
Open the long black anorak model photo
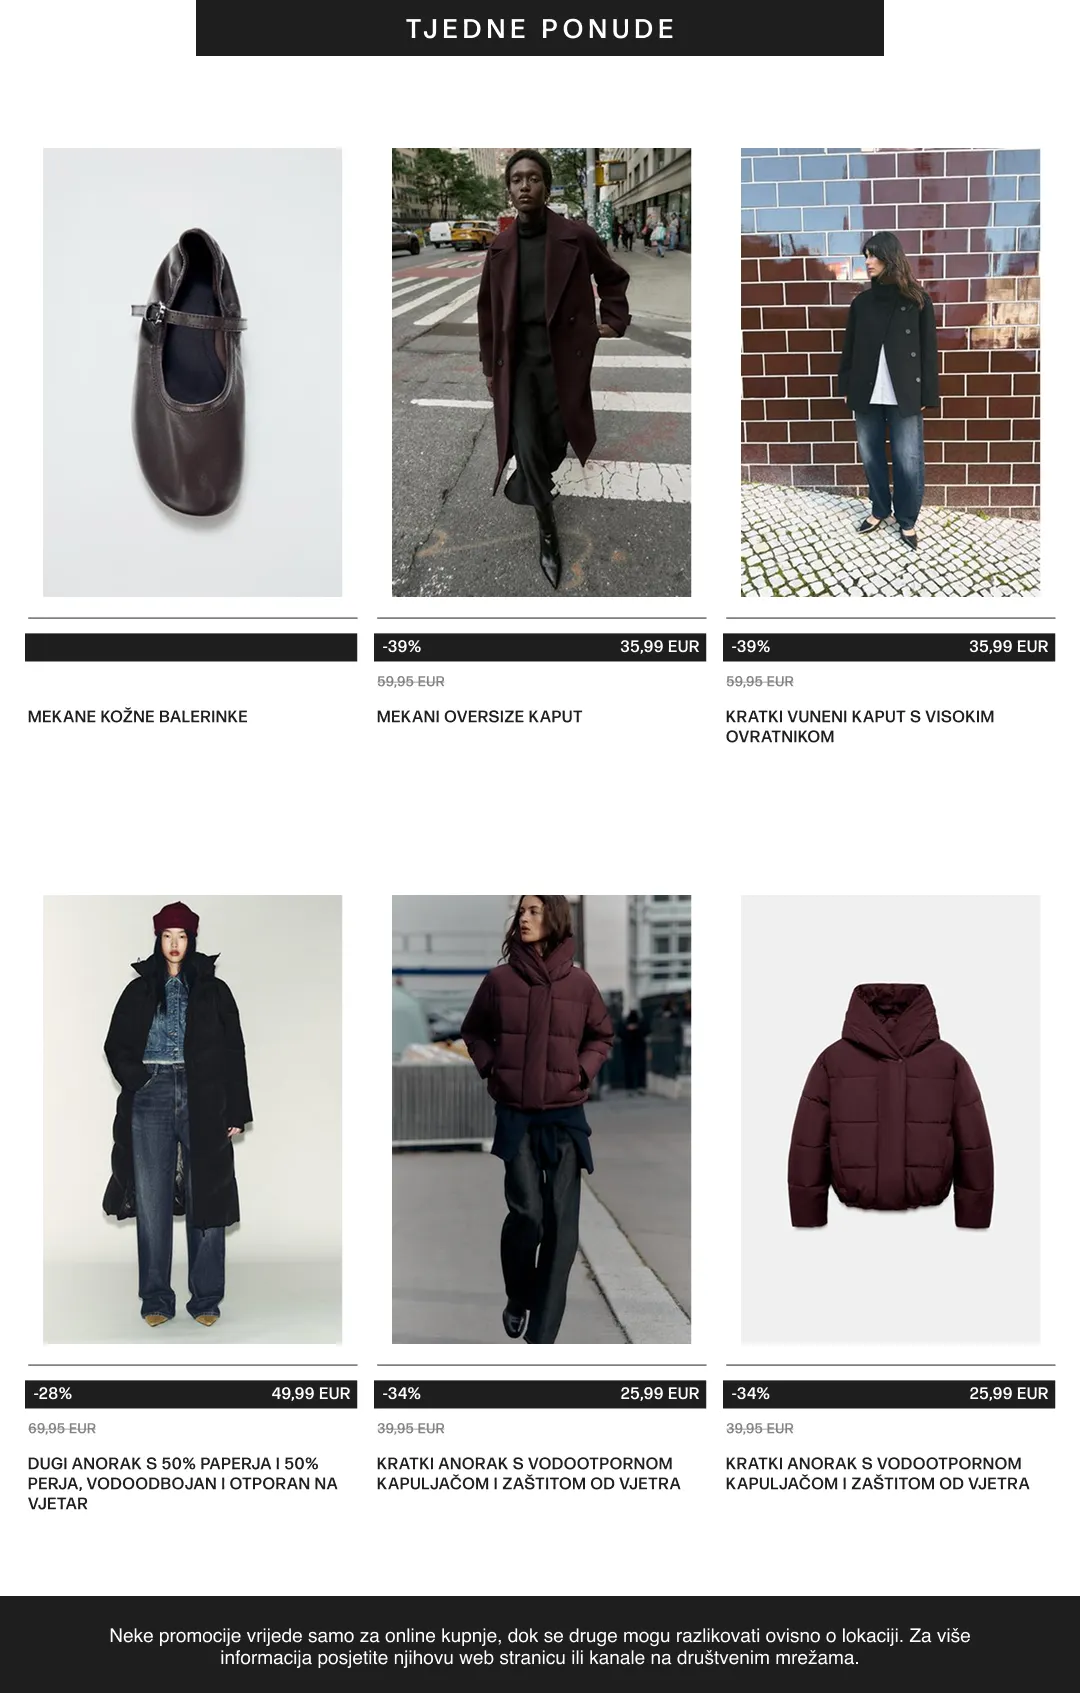(x=192, y=1119)
